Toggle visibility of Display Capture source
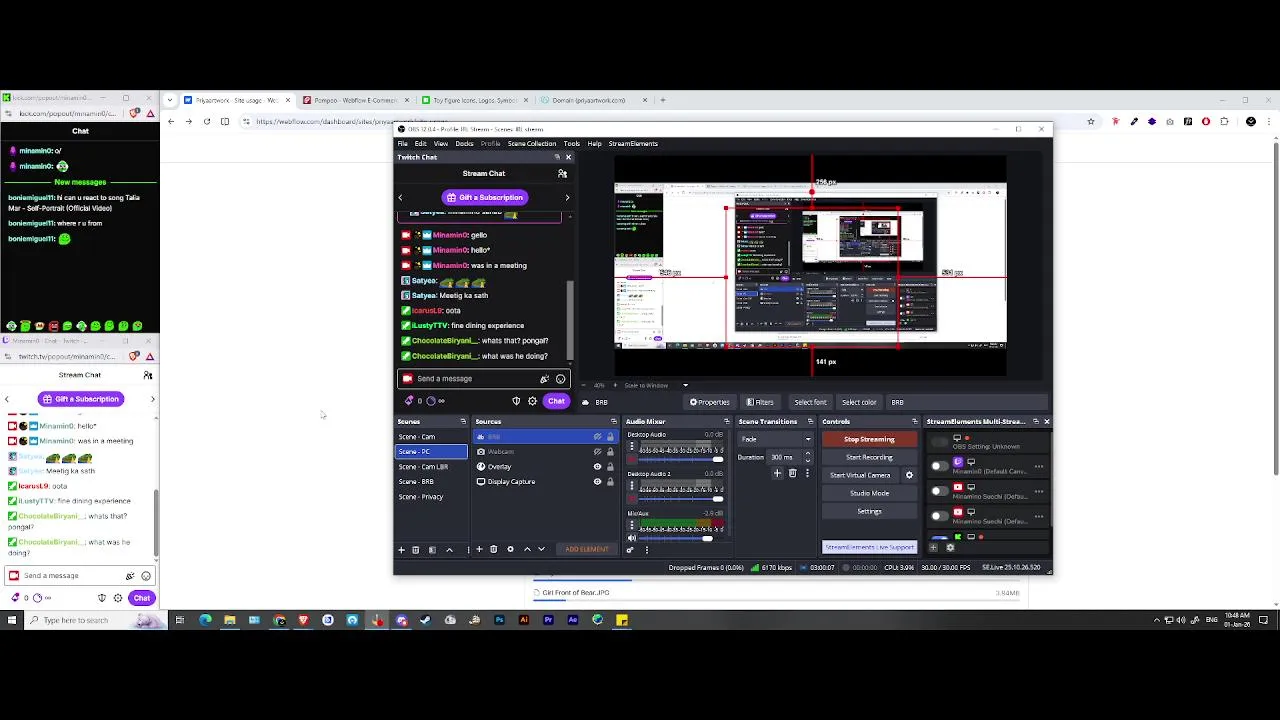Screen dimensions: 1280x720 (x=597, y=482)
